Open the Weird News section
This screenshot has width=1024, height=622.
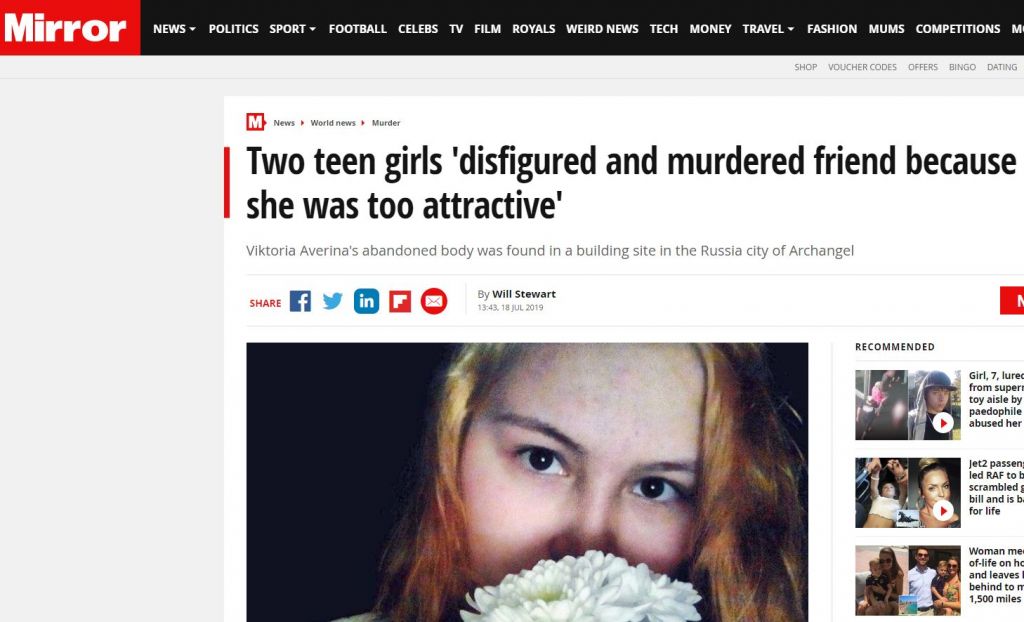pos(602,29)
